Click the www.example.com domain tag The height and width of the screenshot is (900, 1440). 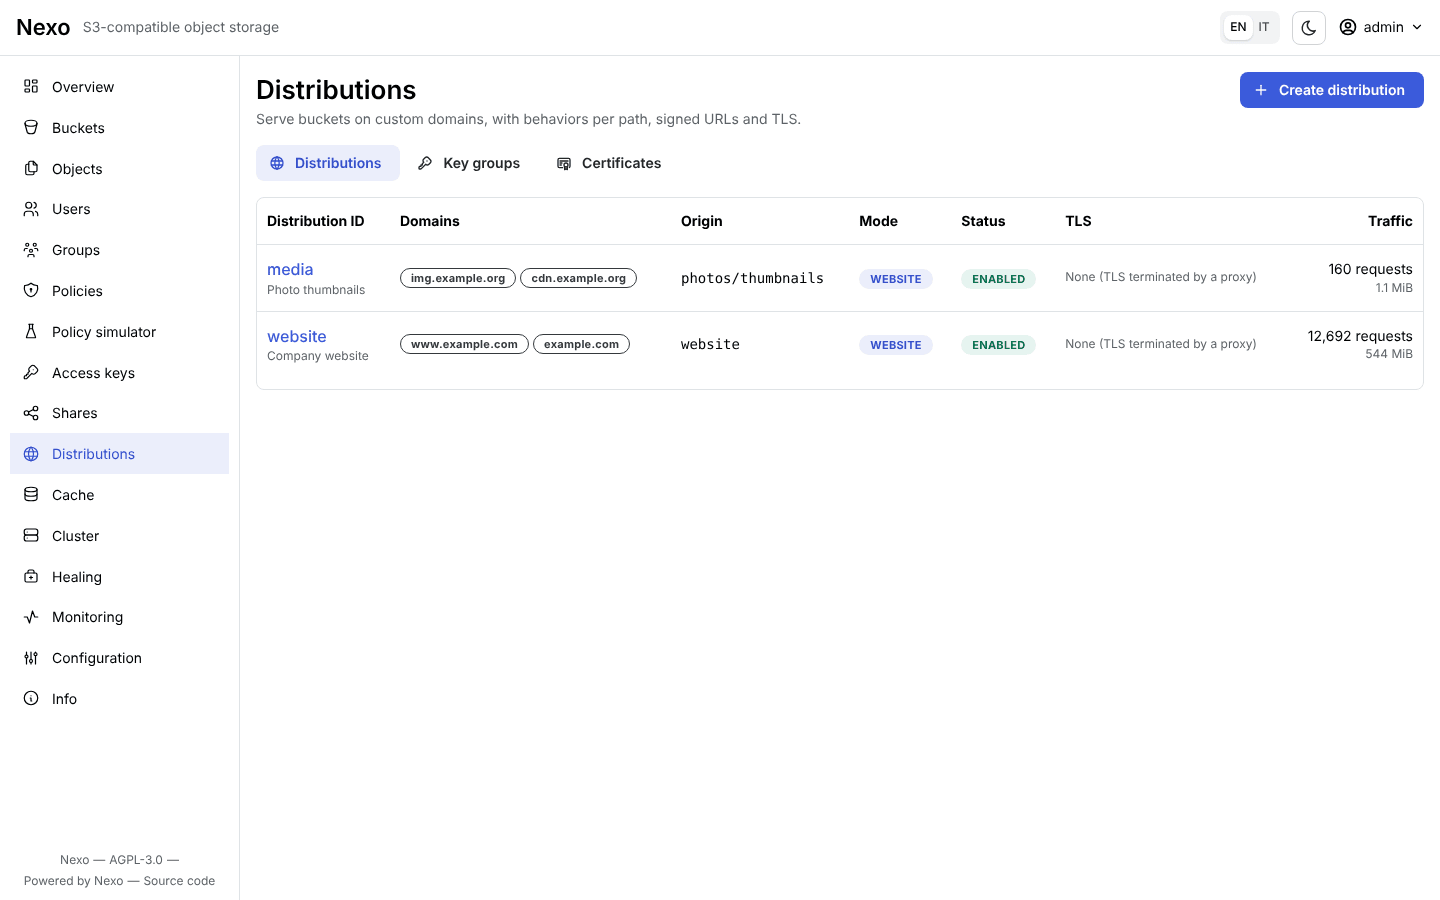pos(464,344)
